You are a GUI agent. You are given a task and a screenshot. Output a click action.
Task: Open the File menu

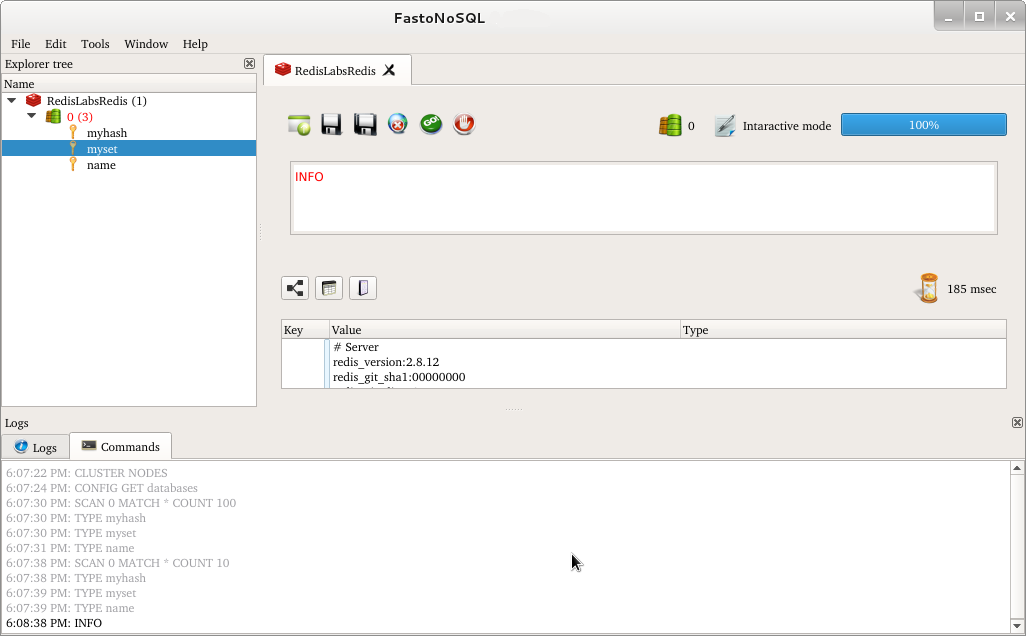pos(20,44)
